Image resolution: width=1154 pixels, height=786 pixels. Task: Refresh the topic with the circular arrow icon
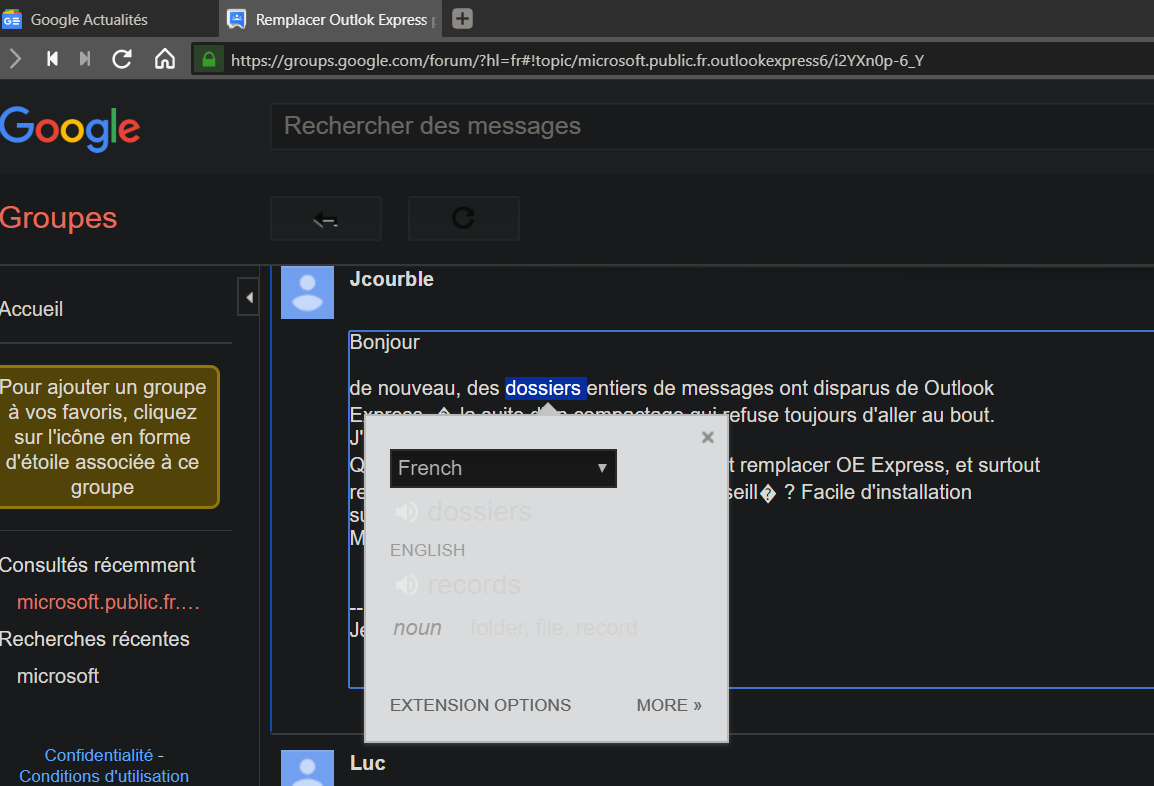point(463,217)
